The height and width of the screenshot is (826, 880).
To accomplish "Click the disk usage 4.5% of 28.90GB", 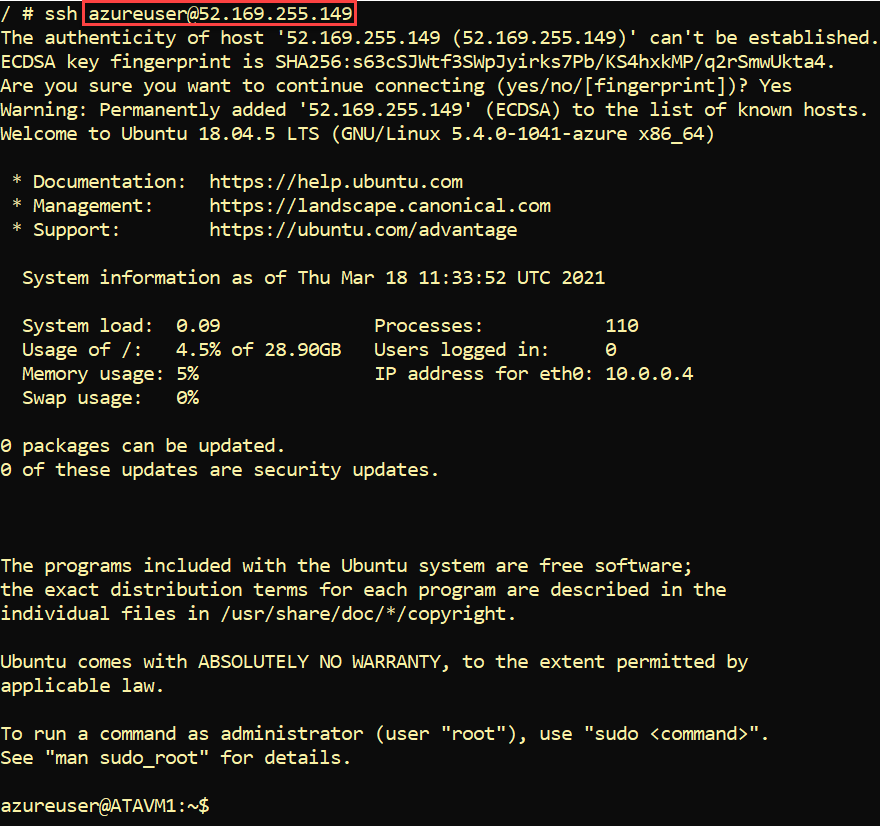I will tap(258, 350).
